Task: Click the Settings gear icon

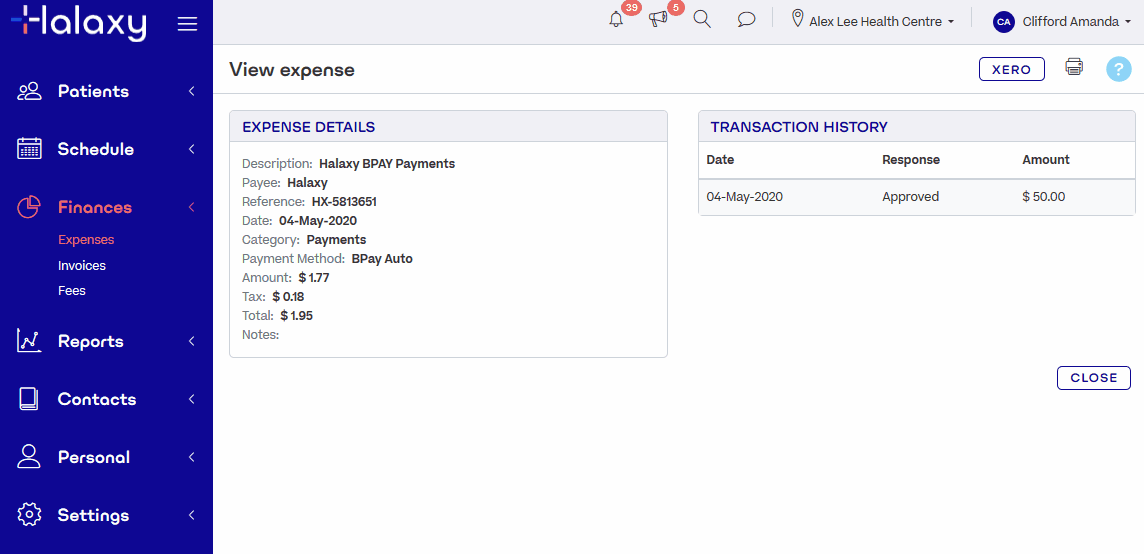Action: coord(28,515)
